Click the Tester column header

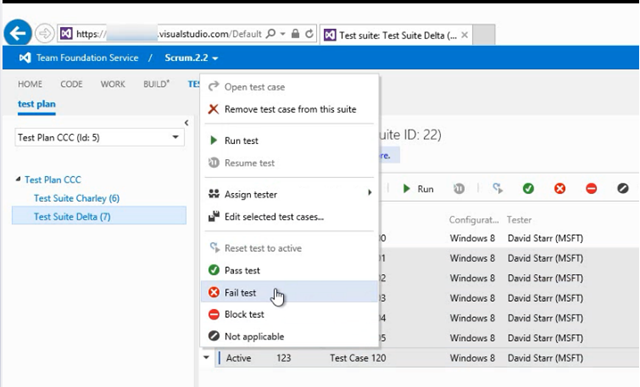click(x=519, y=220)
